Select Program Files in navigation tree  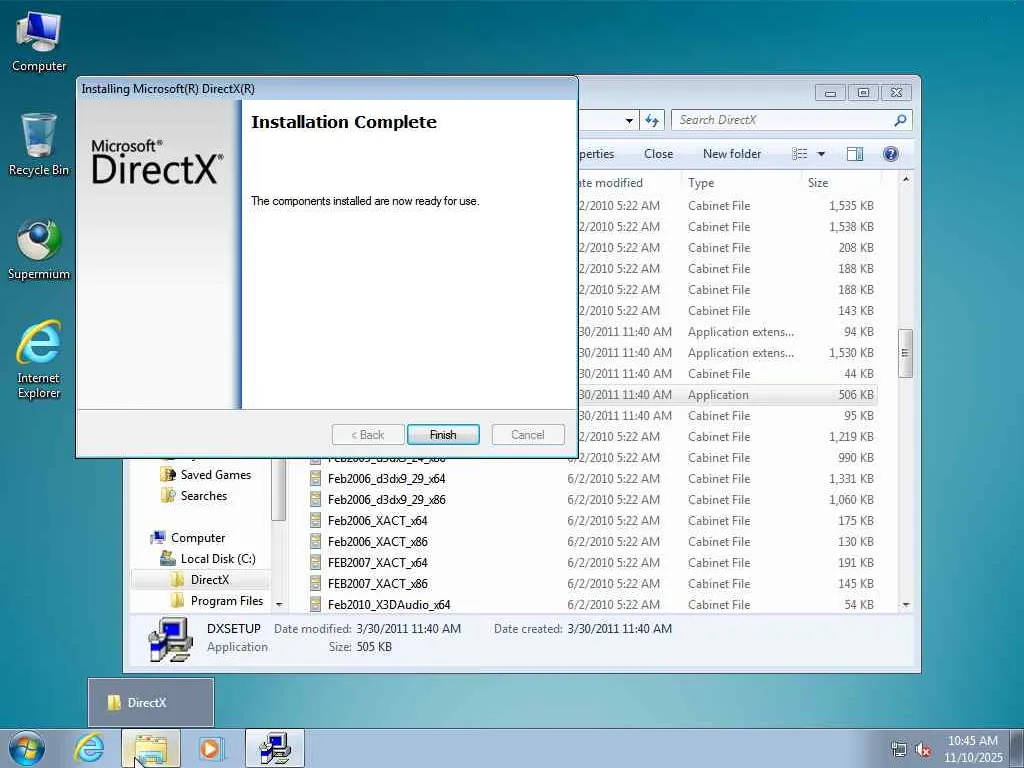point(227,600)
